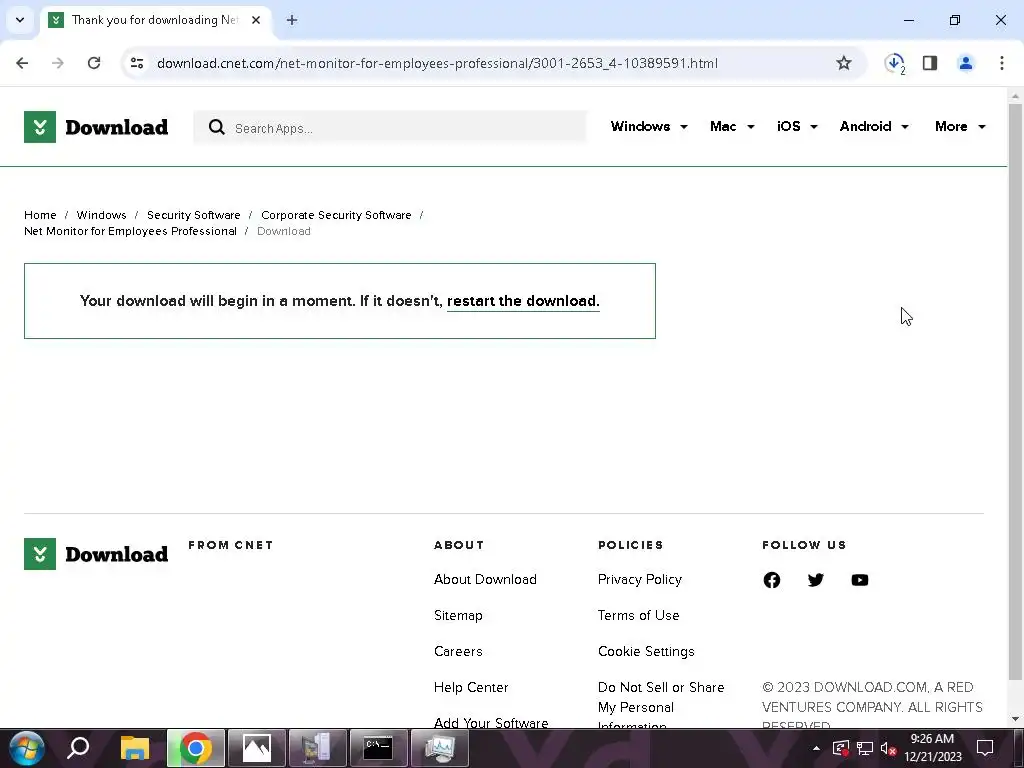Click the page vertical scrollbar
1024x768 pixels.
[1016, 392]
